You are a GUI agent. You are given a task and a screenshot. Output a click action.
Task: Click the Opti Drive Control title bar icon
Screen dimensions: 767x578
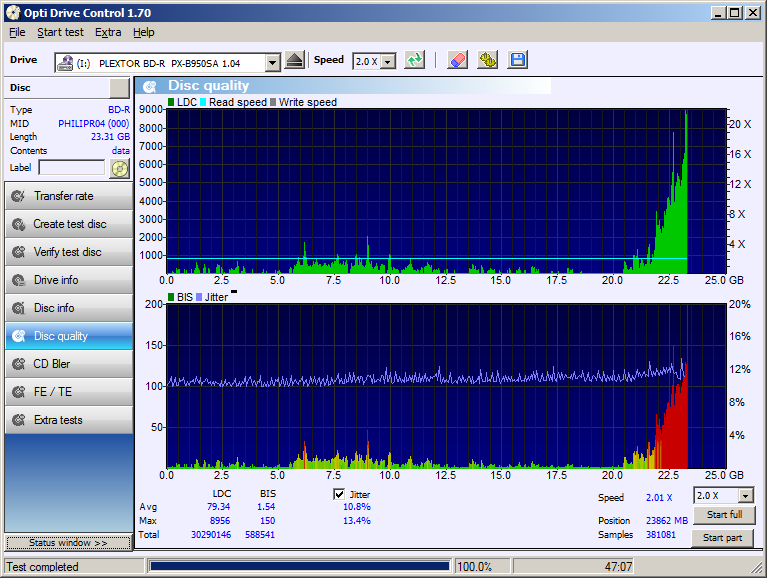tap(13, 13)
